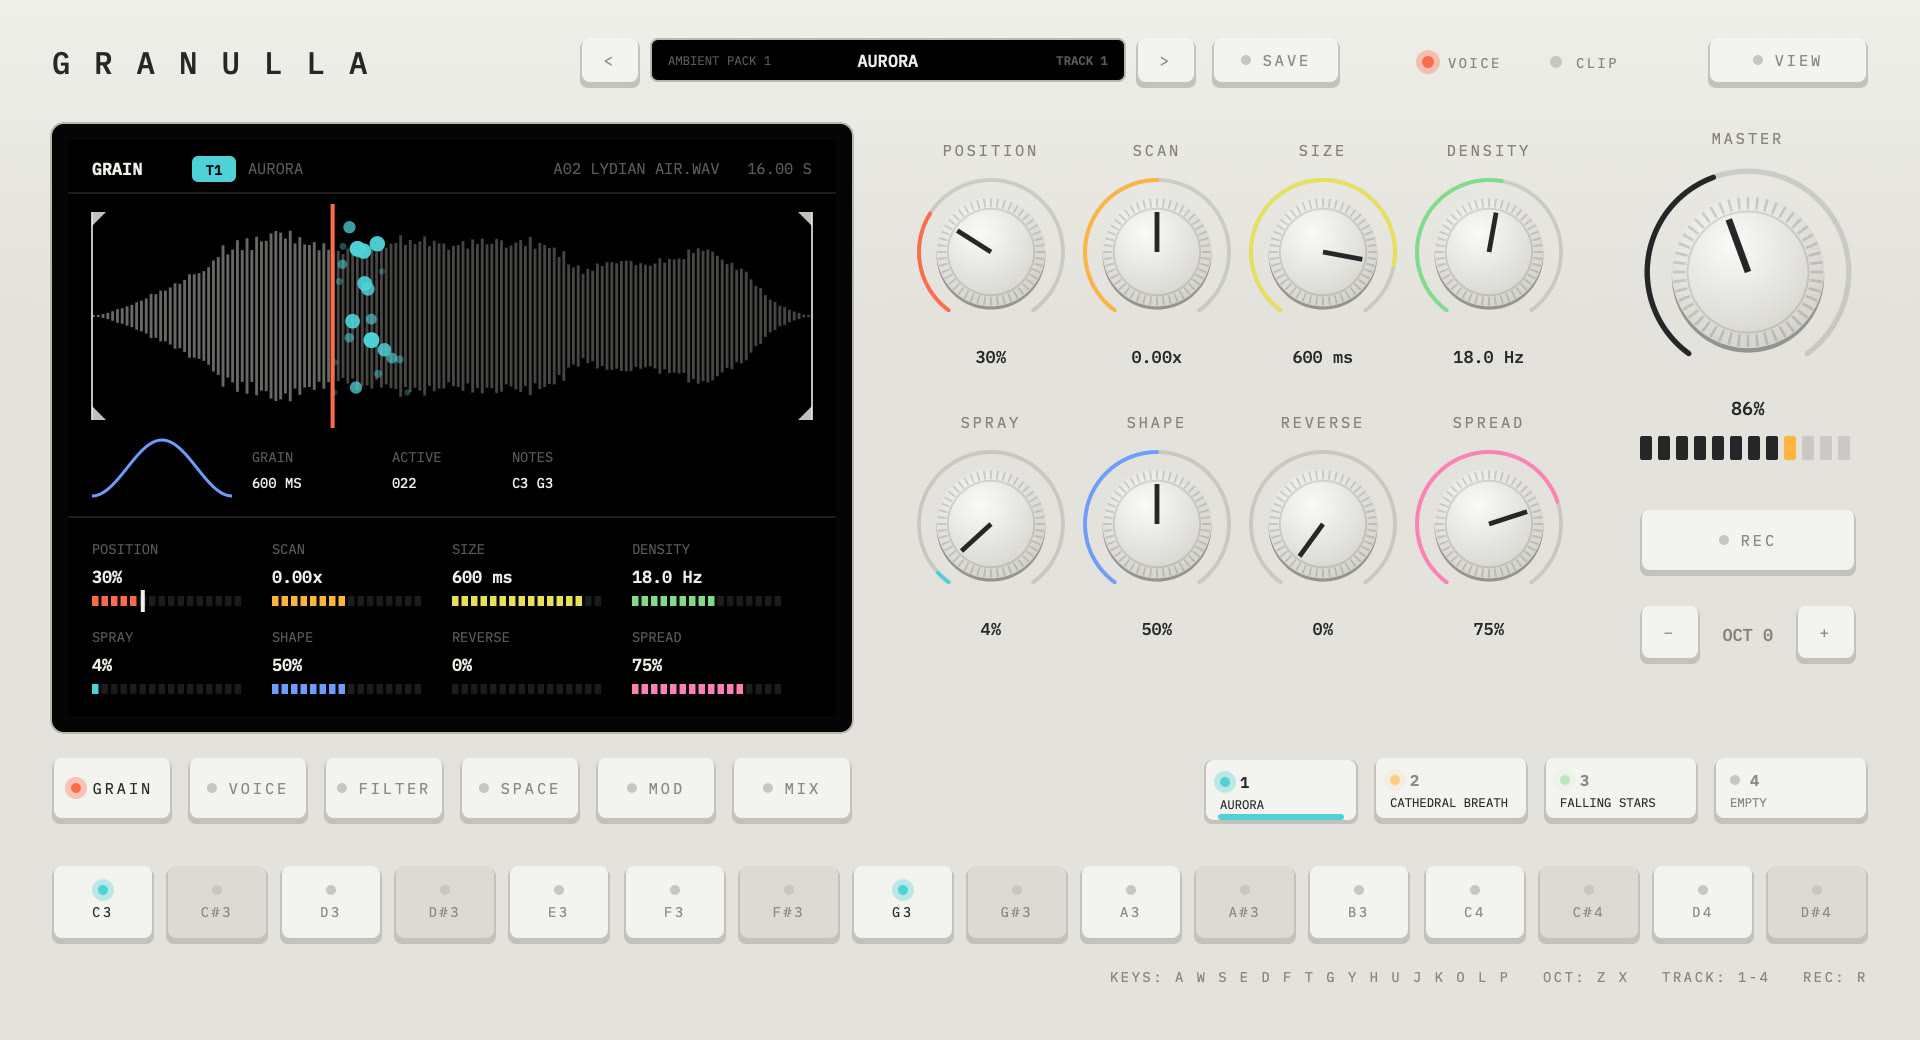Decrease octave with the minus button
This screenshot has width=1920, height=1040.
point(1669,633)
